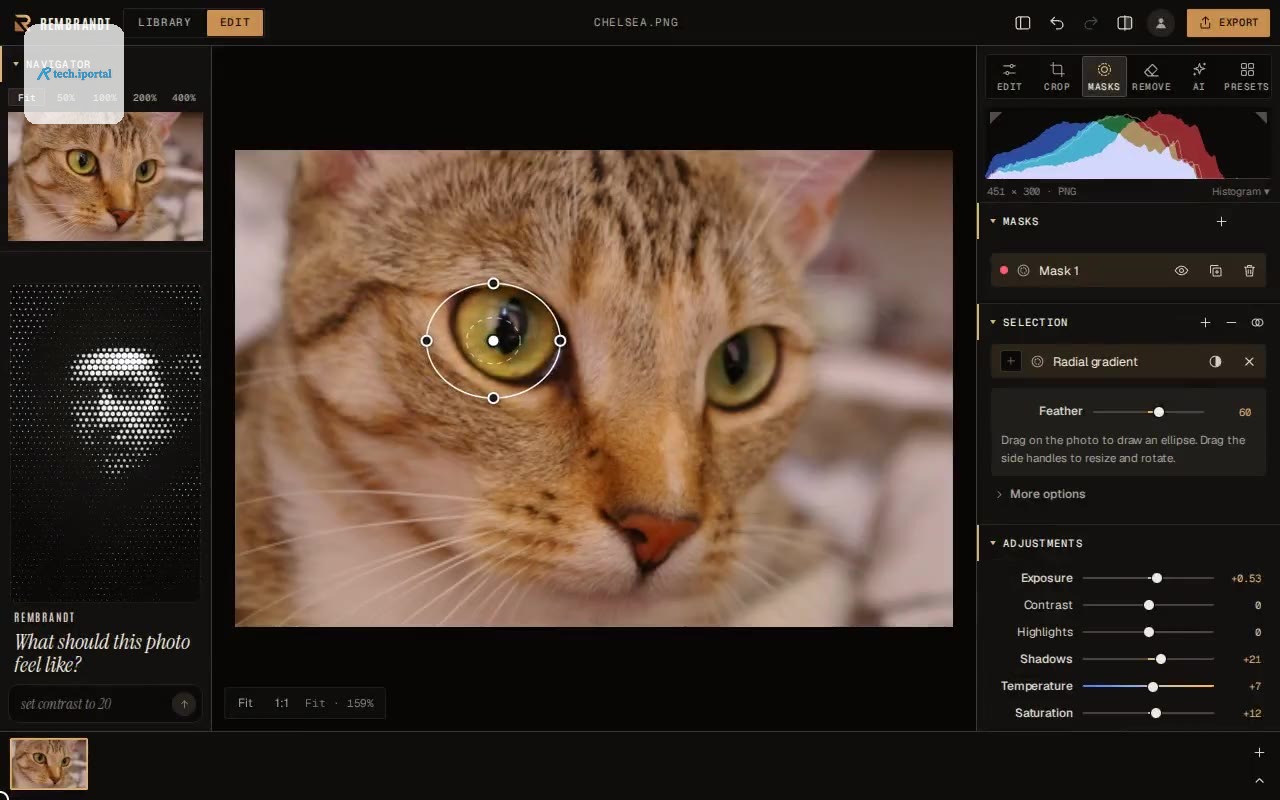Image resolution: width=1280 pixels, height=800 pixels.
Task: Click the radial icon next to Mask 1
Action: pyautogui.click(x=1023, y=271)
